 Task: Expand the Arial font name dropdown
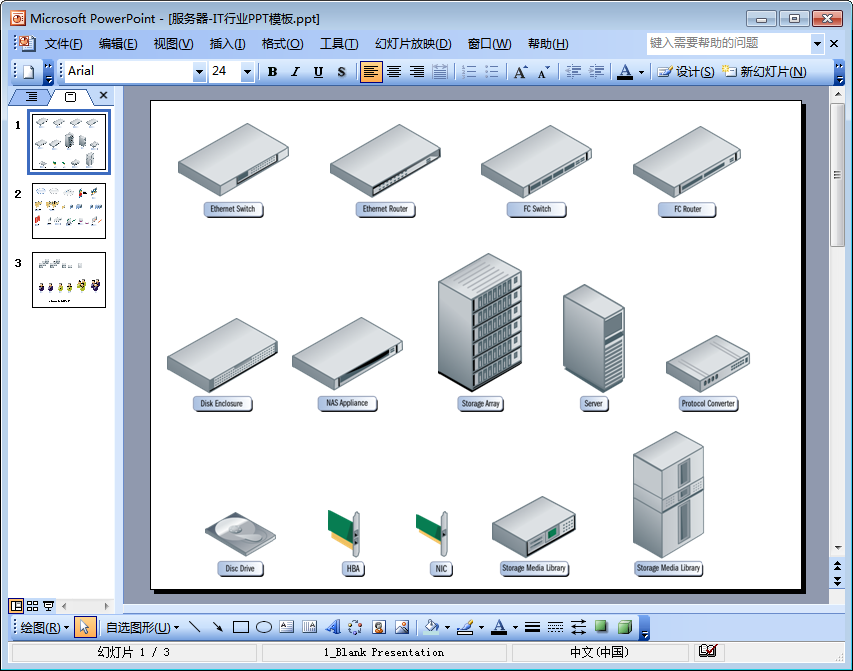click(x=199, y=71)
